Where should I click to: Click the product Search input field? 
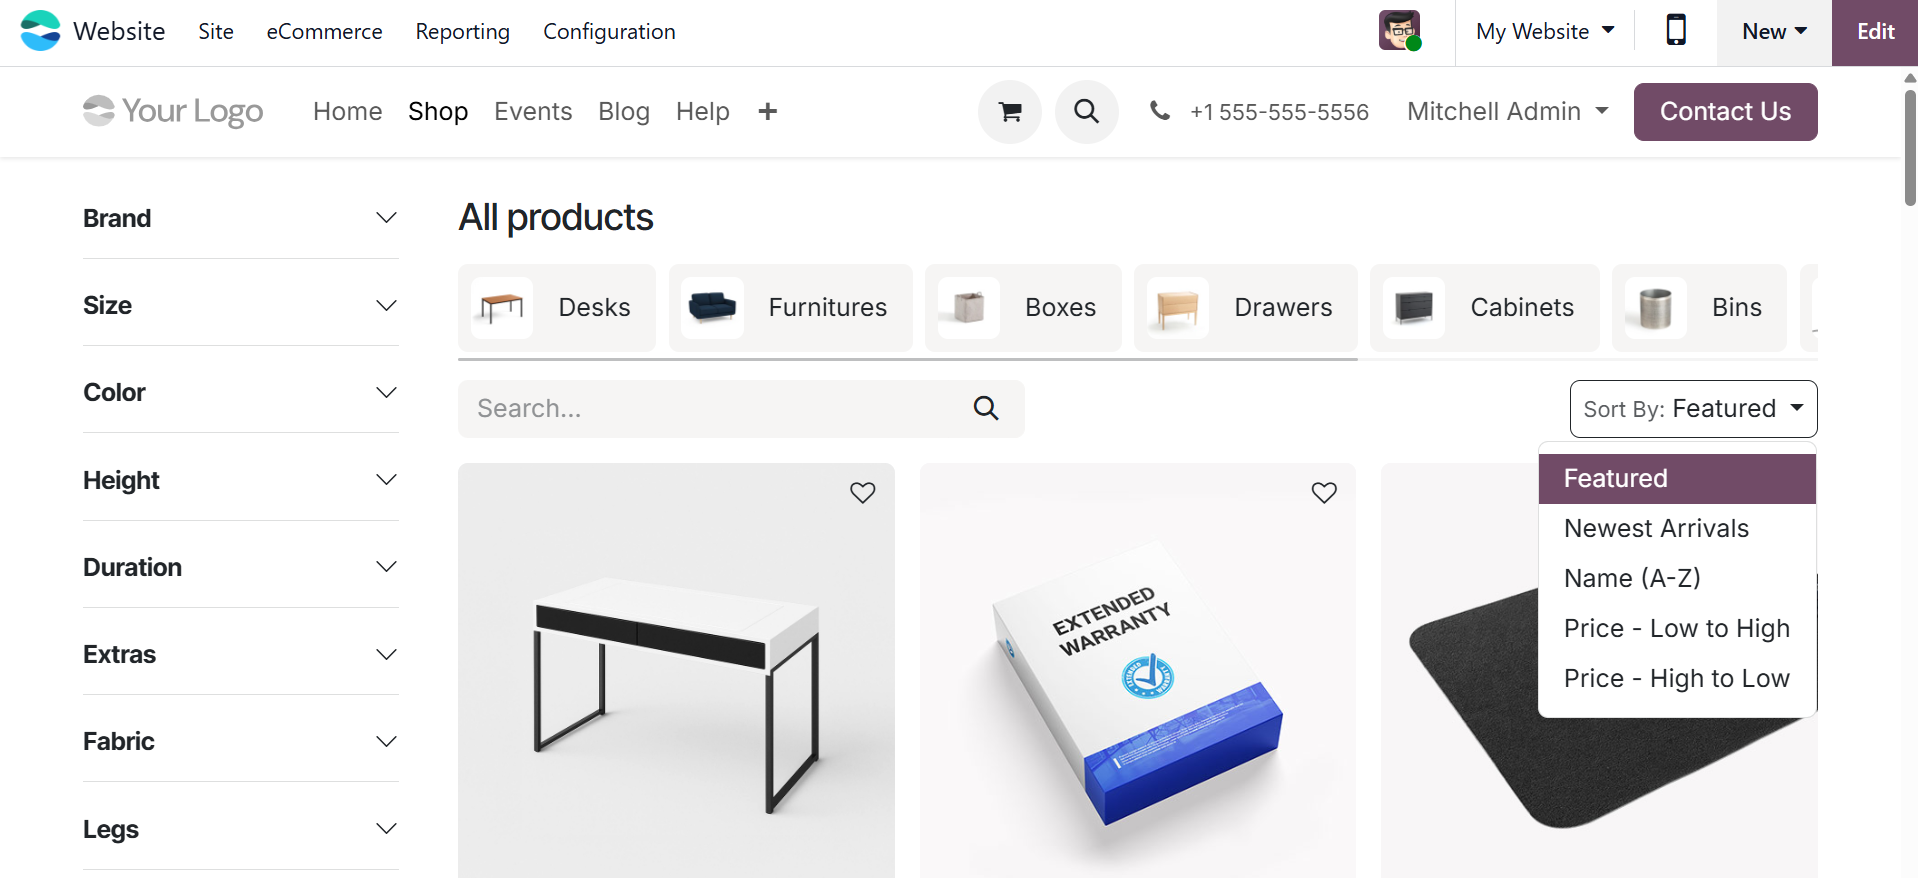point(710,408)
